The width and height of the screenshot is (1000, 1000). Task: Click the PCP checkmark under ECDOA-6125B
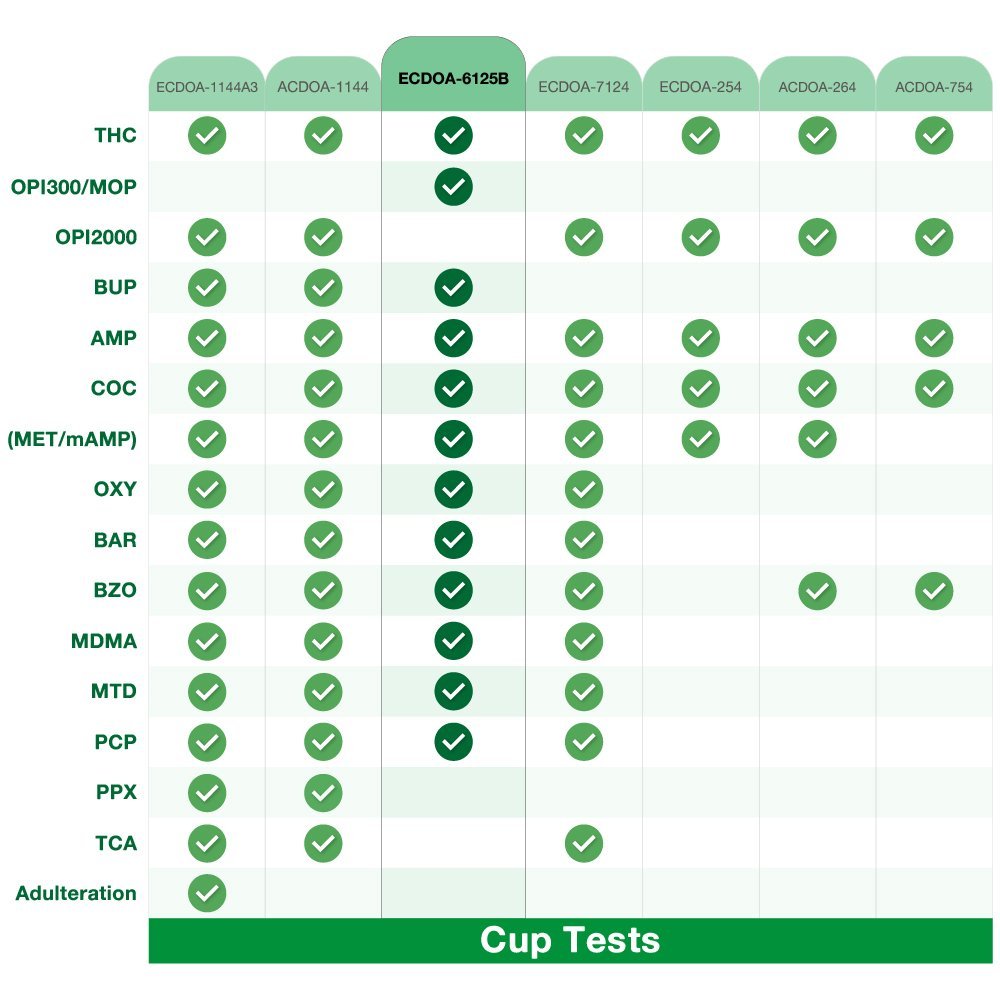pyautogui.click(x=453, y=742)
